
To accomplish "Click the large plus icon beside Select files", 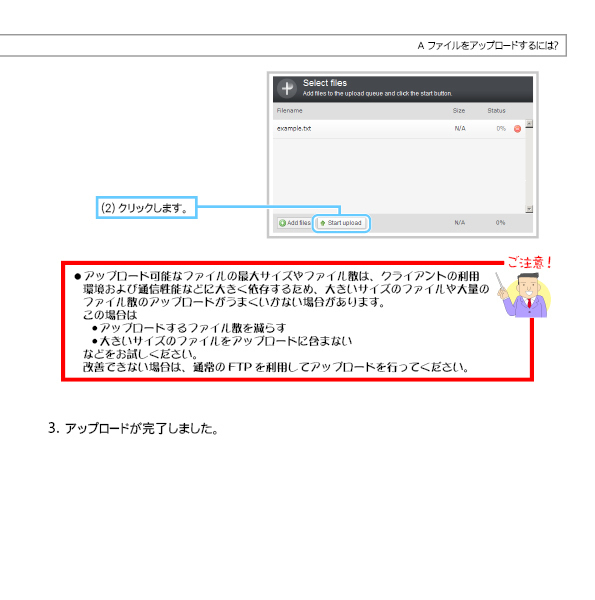I will pyautogui.click(x=287, y=89).
